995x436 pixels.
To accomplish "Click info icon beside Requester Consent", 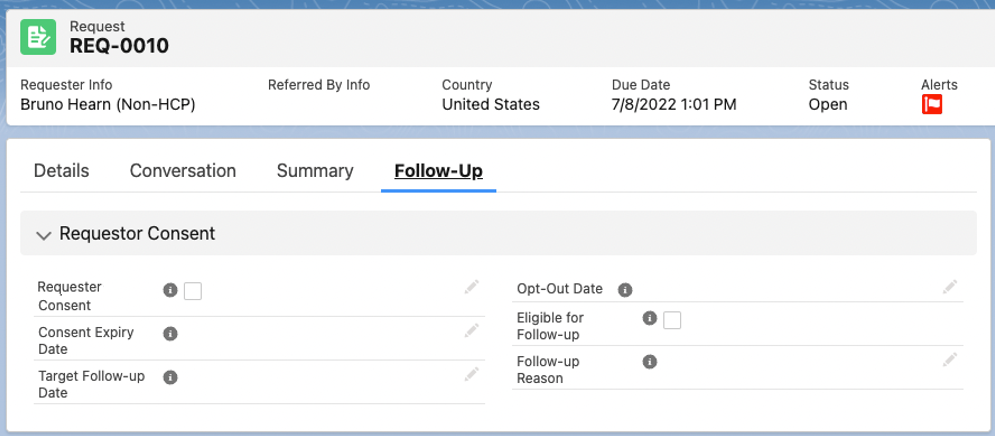I will (x=170, y=290).
